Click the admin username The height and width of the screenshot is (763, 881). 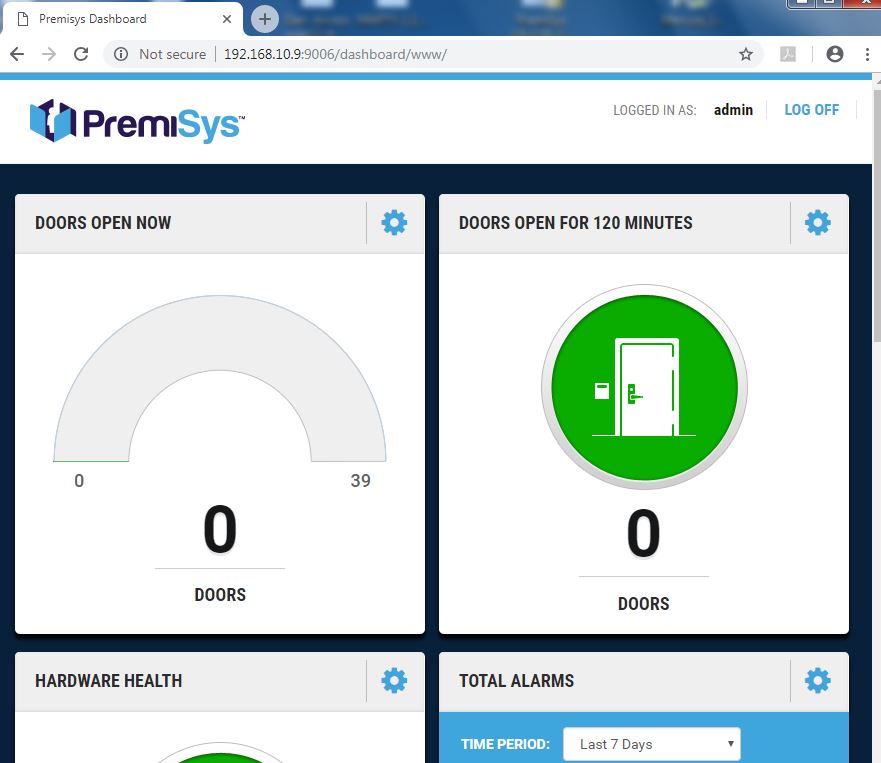pyautogui.click(x=733, y=110)
